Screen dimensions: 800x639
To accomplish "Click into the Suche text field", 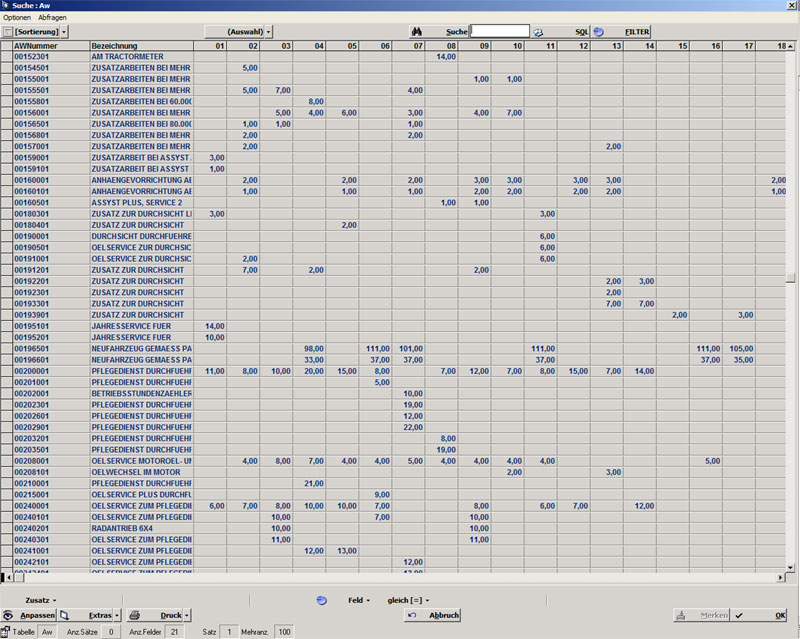I will click(499, 32).
